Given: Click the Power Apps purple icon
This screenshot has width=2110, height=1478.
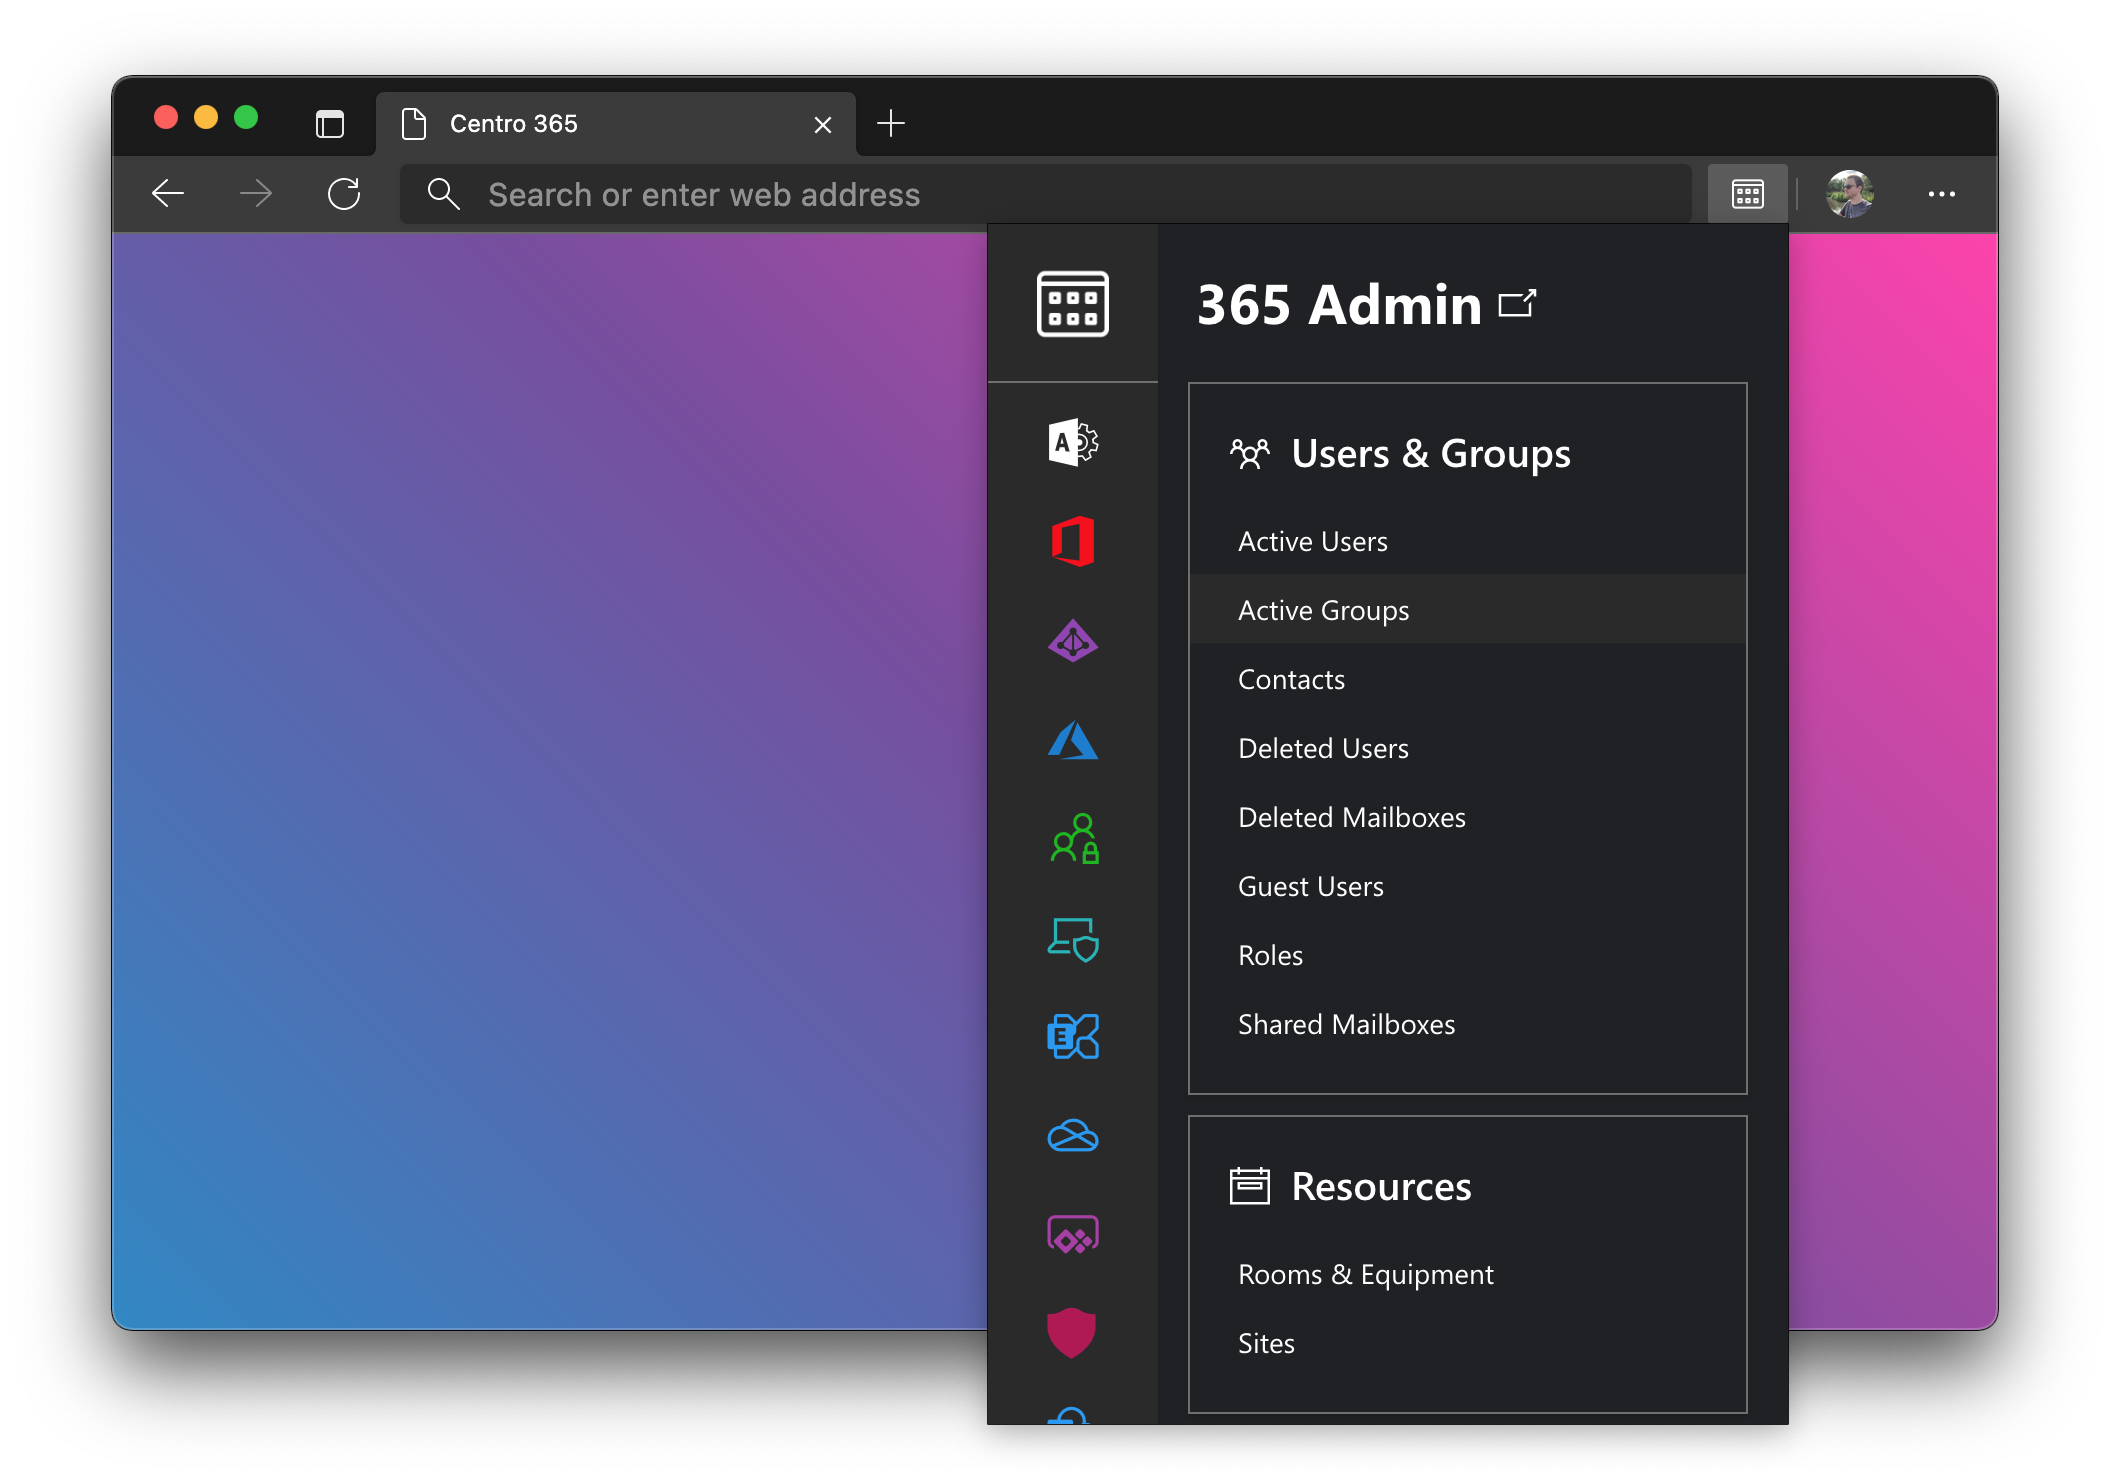Looking at the screenshot, I should tap(1073, 1235).
